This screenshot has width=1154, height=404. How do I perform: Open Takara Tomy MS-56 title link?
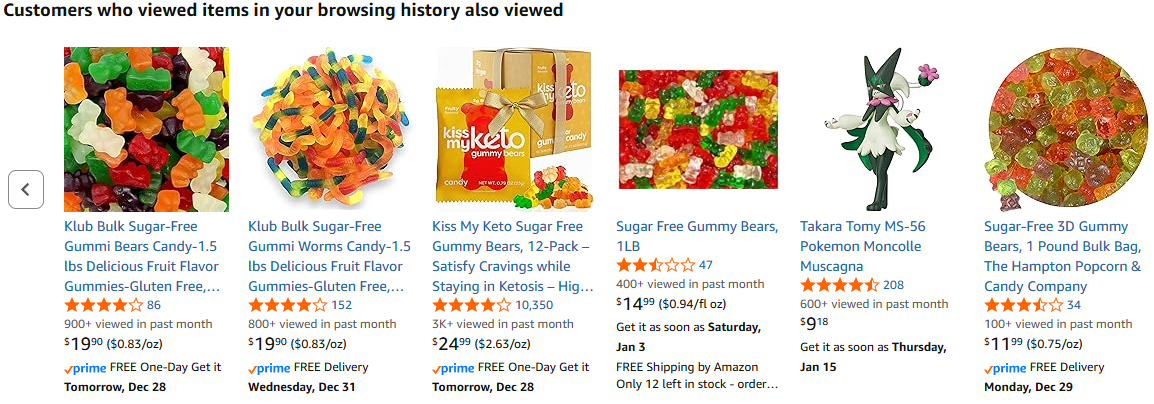point(861,246)
